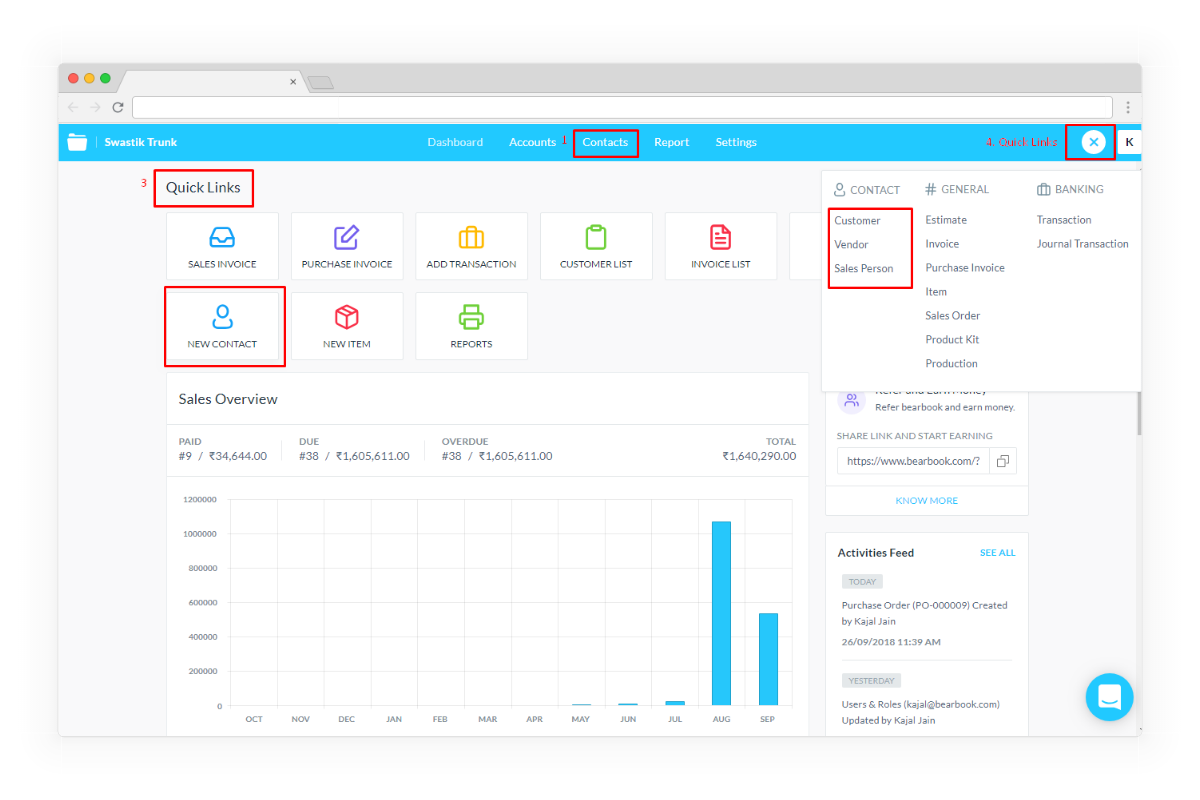Open the Invoice List quick link tile
Image resolution: width=1200 pixels, height=800 pixels.
click(720, 246)
